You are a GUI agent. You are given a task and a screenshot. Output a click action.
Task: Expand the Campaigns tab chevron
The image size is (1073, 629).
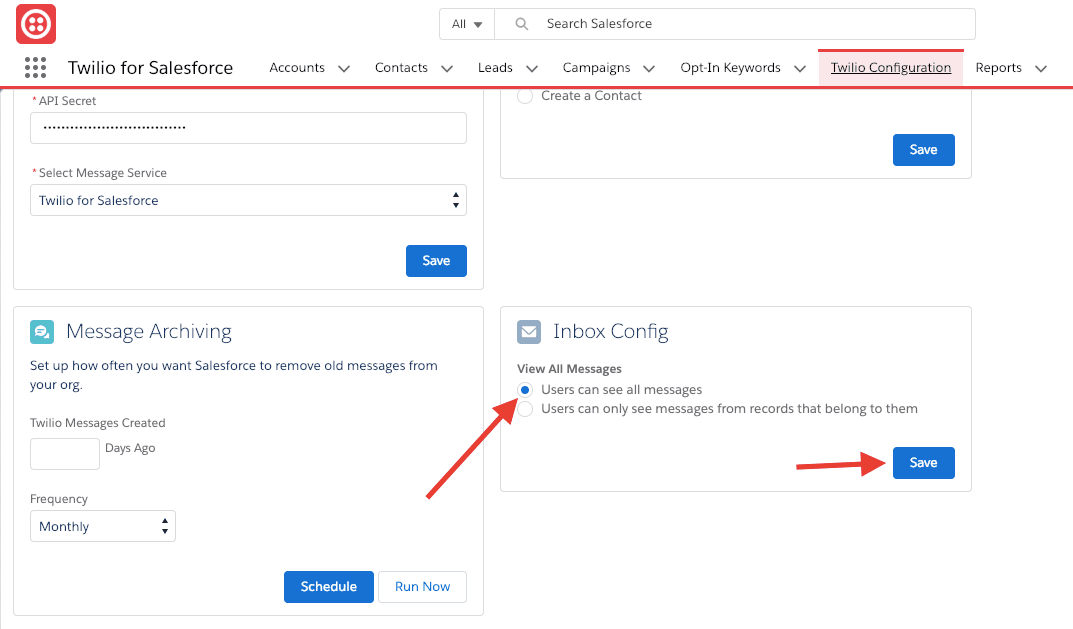(649, 67)
